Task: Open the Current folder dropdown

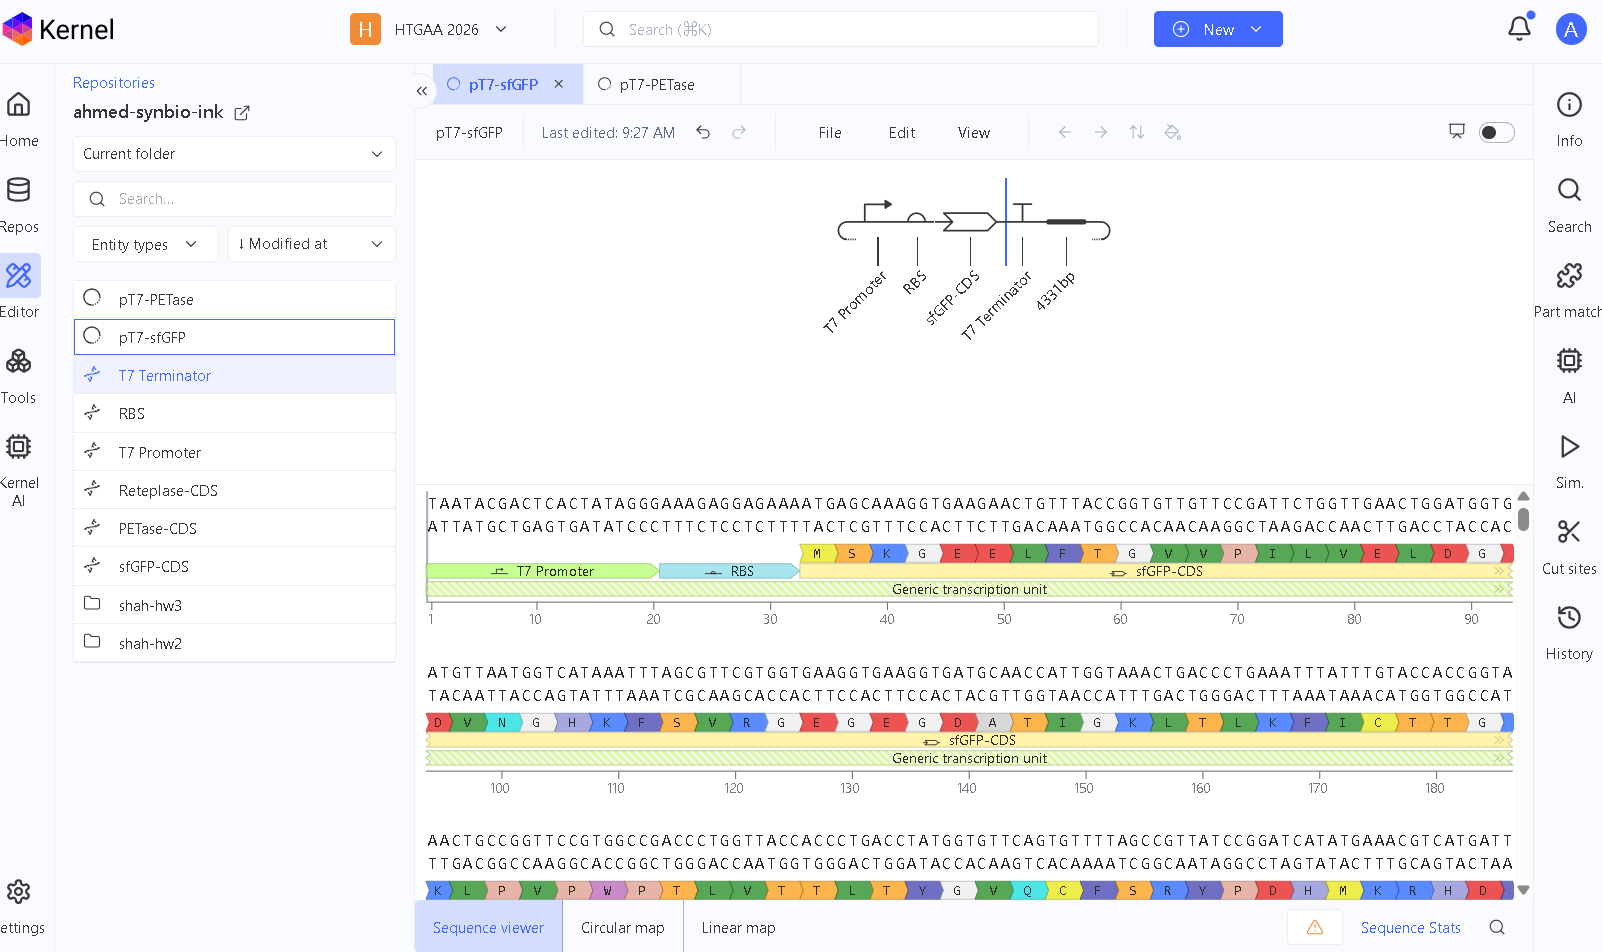Action: pyautogui.click(x=234, y=154)
